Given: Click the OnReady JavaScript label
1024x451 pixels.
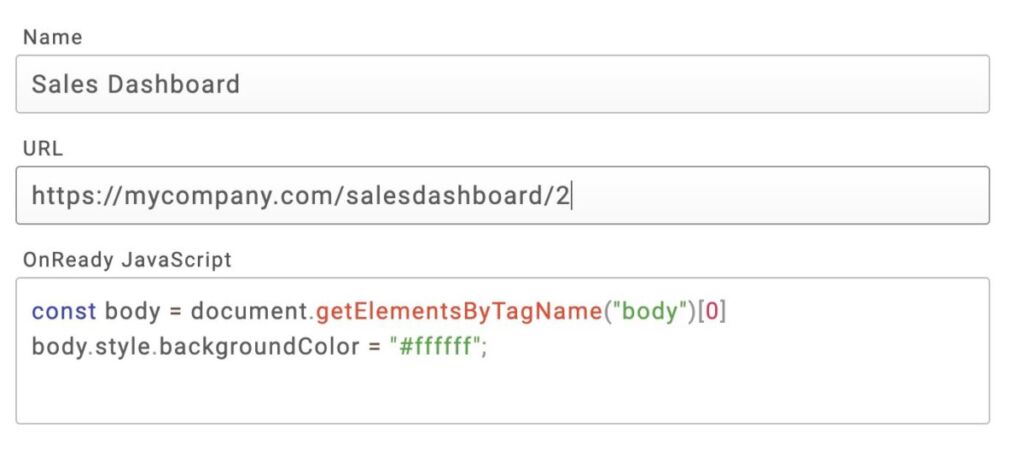Looking at the screenshot, I should [127, 260].
